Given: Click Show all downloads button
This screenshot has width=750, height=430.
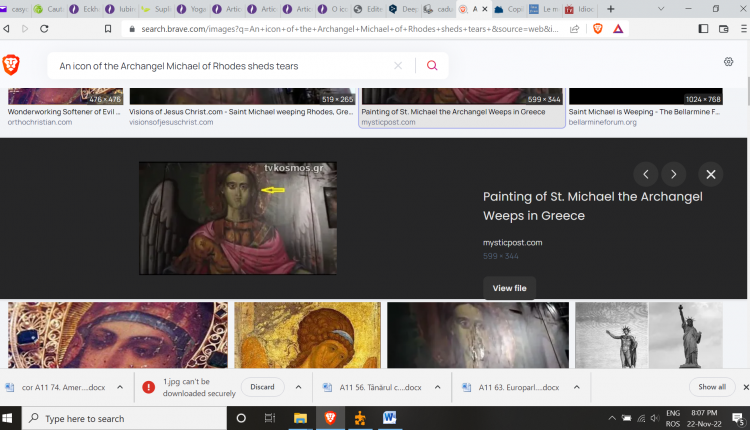Looking at the screenshot, I should pos(712,387).
